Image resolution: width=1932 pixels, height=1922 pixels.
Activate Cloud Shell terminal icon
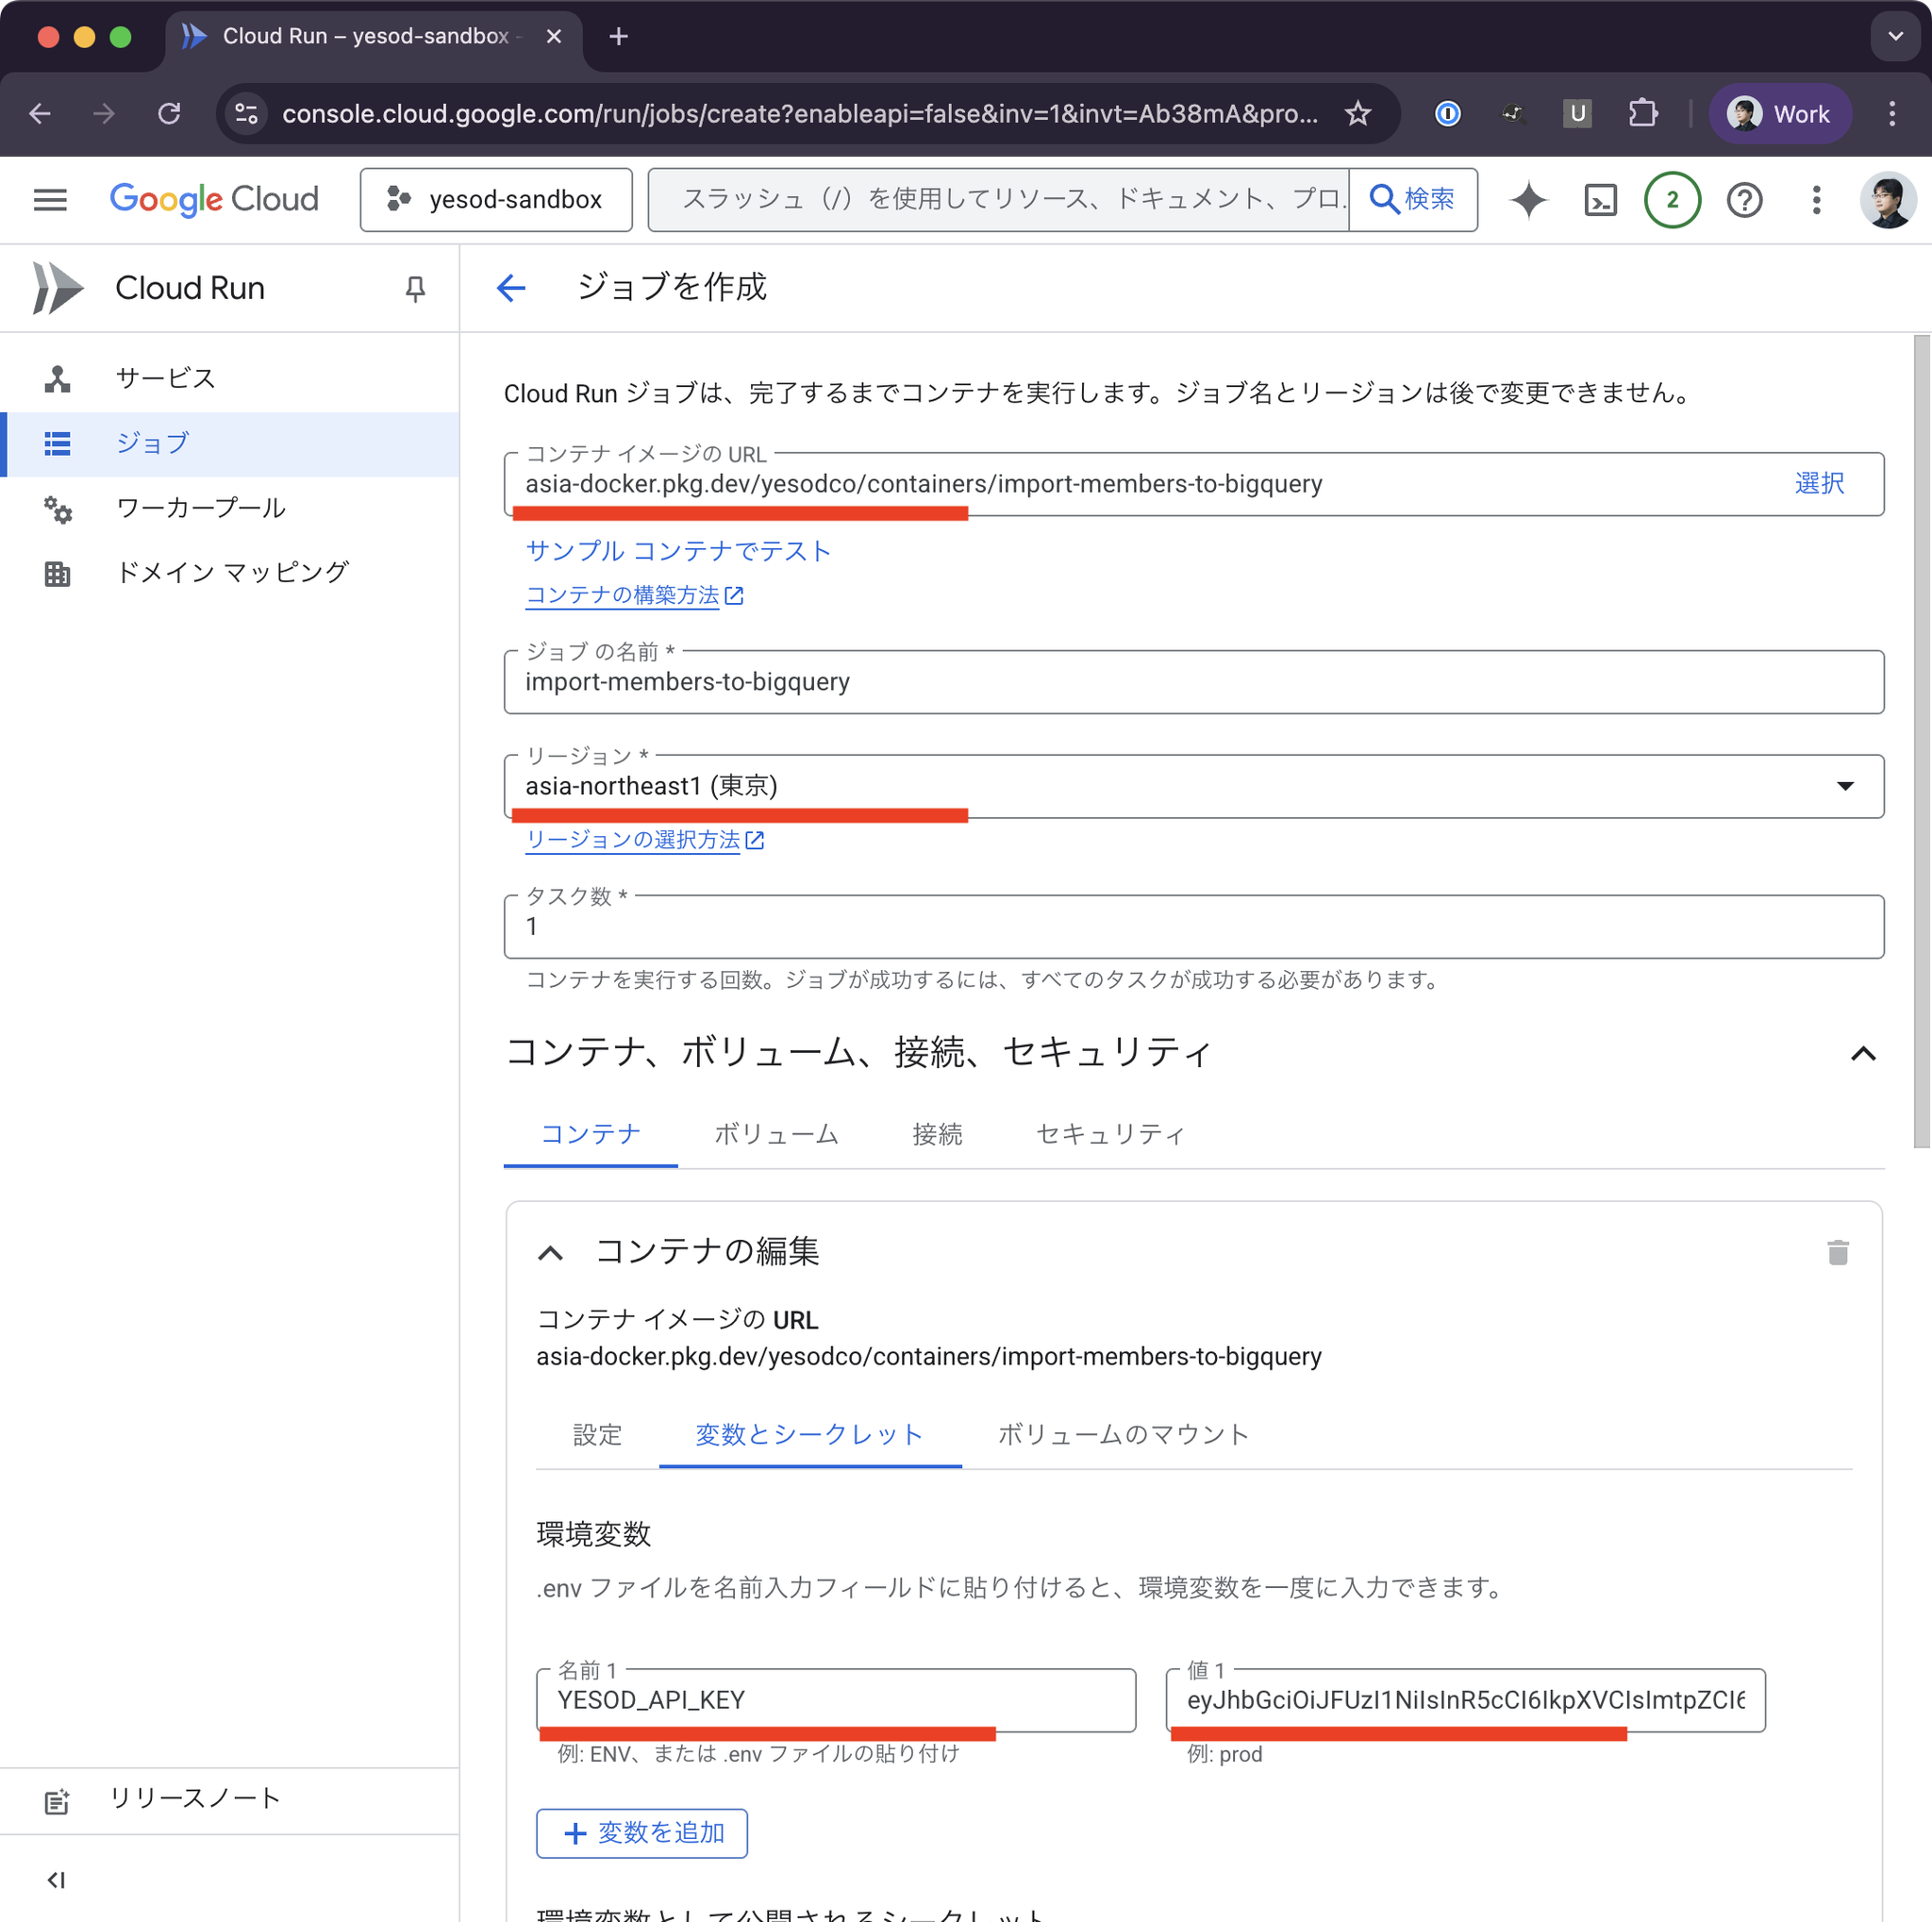(x=1600, y=200)
